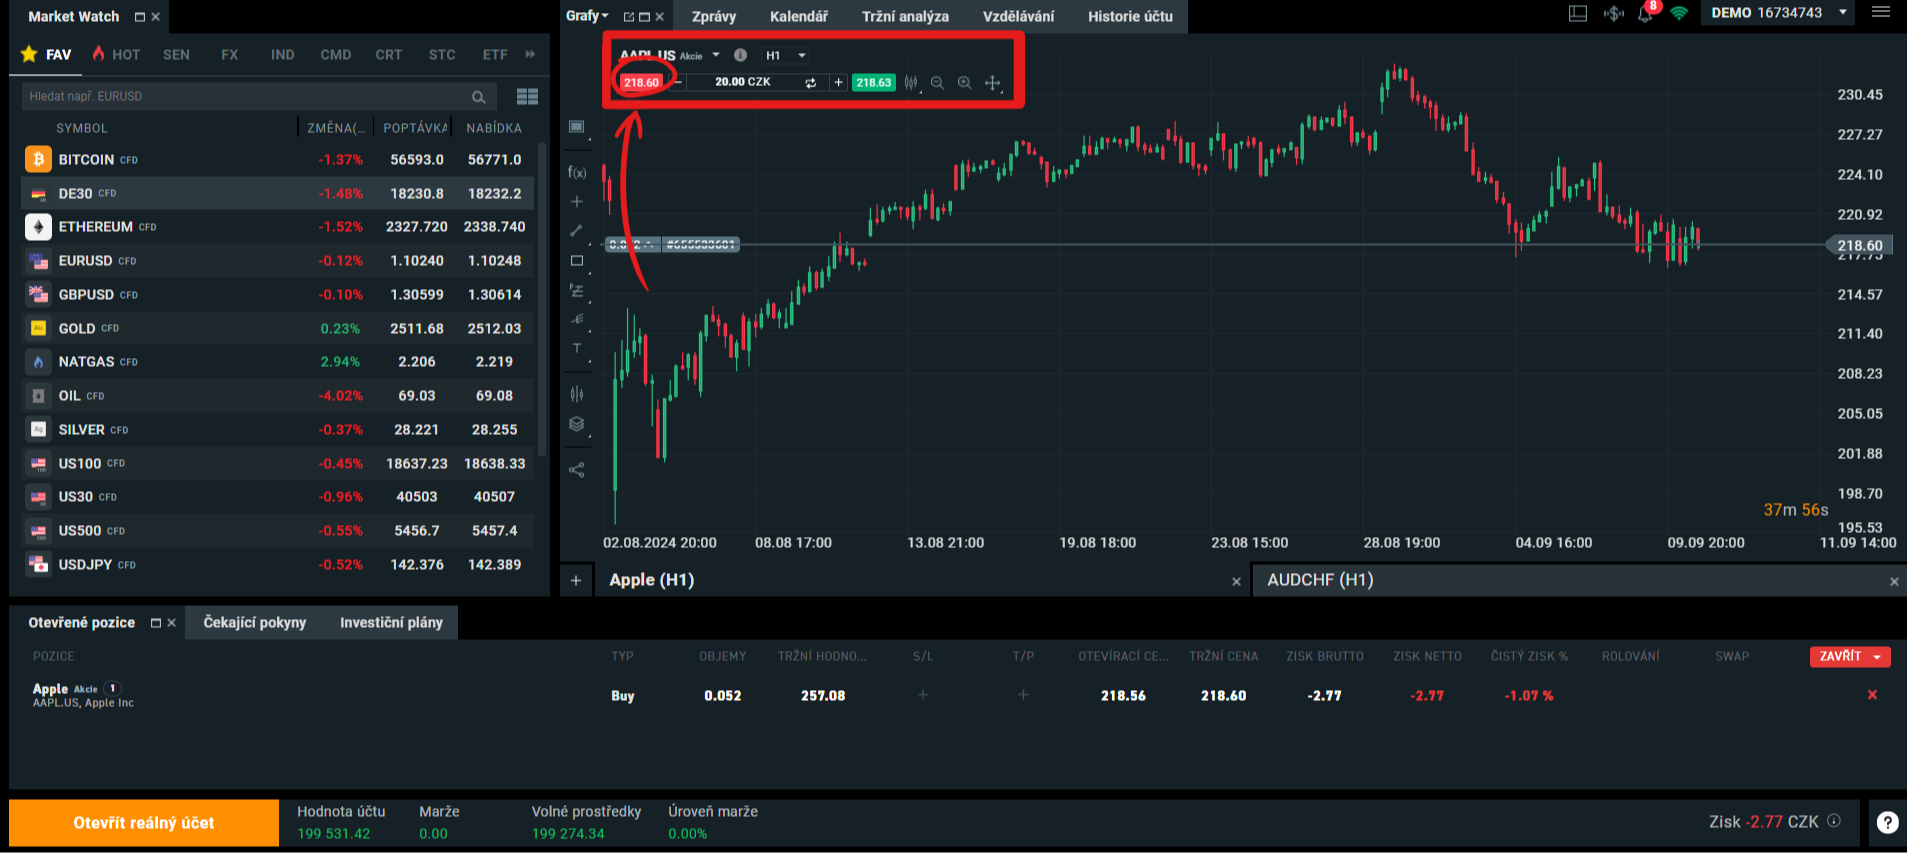Click the green 218.63 buy price button
This screenshot has height=853, width=1907.
tap(873, 83)
